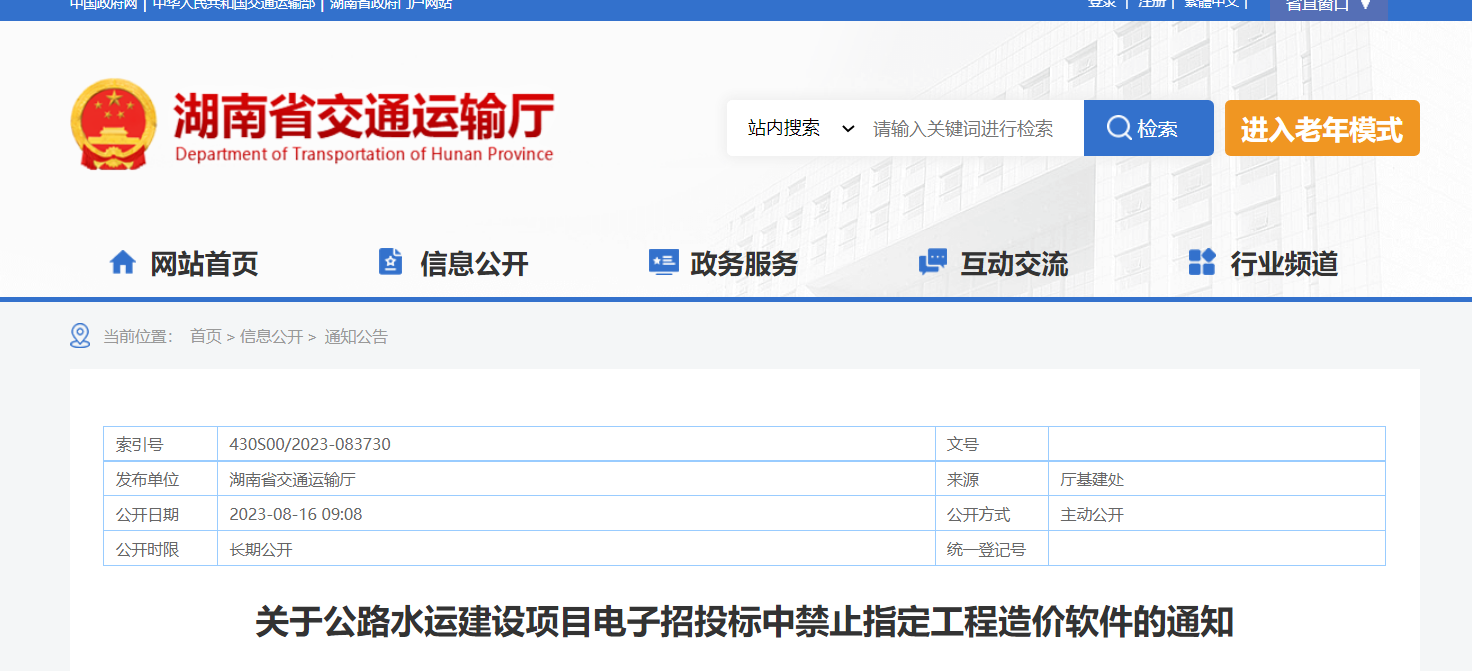Viewport: 1472px width, 671px height.
Task: Click the location pin icon beside 当前位置
Action: 81,336
